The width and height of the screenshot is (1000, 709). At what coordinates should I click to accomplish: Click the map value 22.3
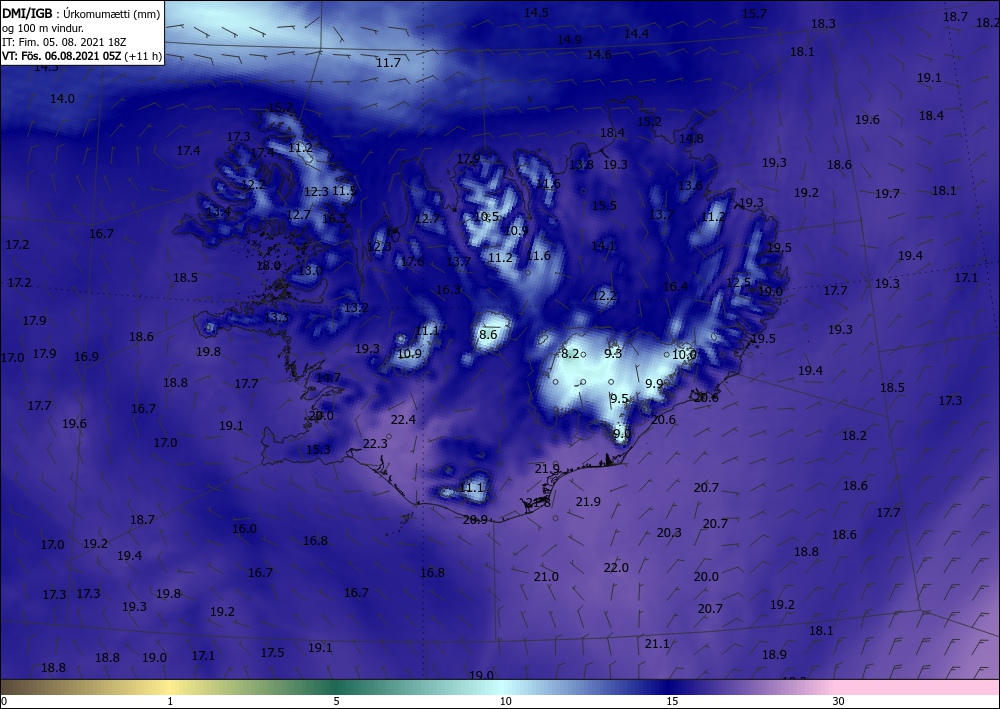[375, 444]
